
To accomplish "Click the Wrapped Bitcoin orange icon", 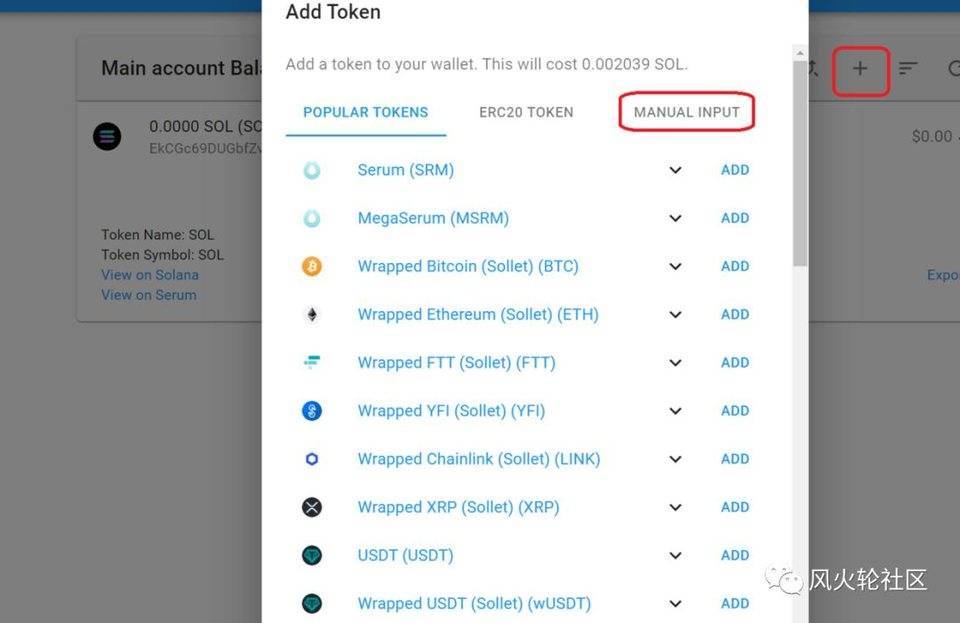I will (x=312, y=266).
